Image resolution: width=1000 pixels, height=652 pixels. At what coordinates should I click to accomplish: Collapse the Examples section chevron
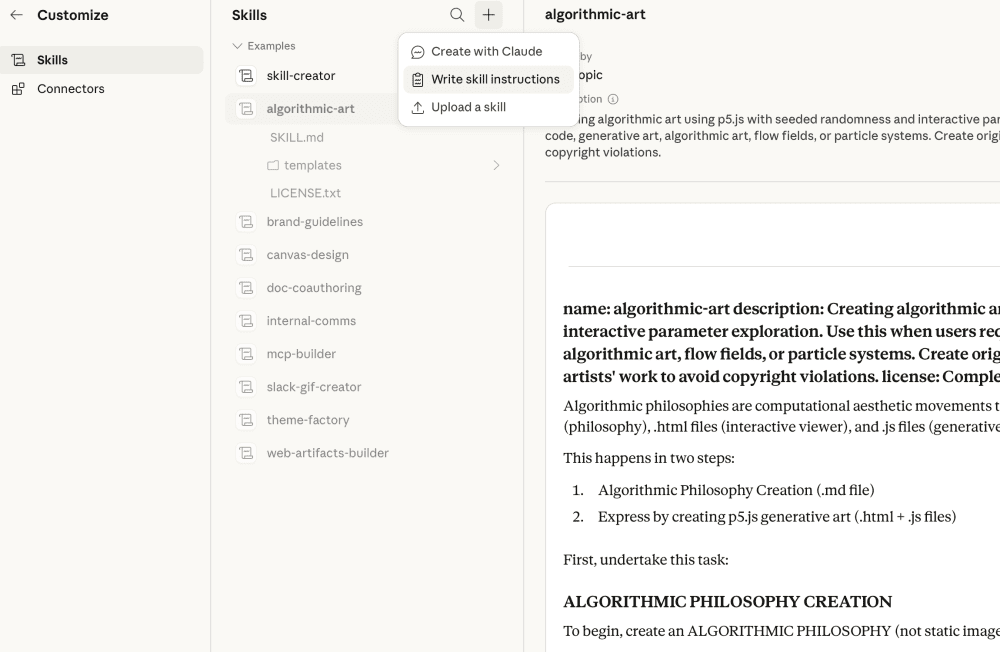237,46
